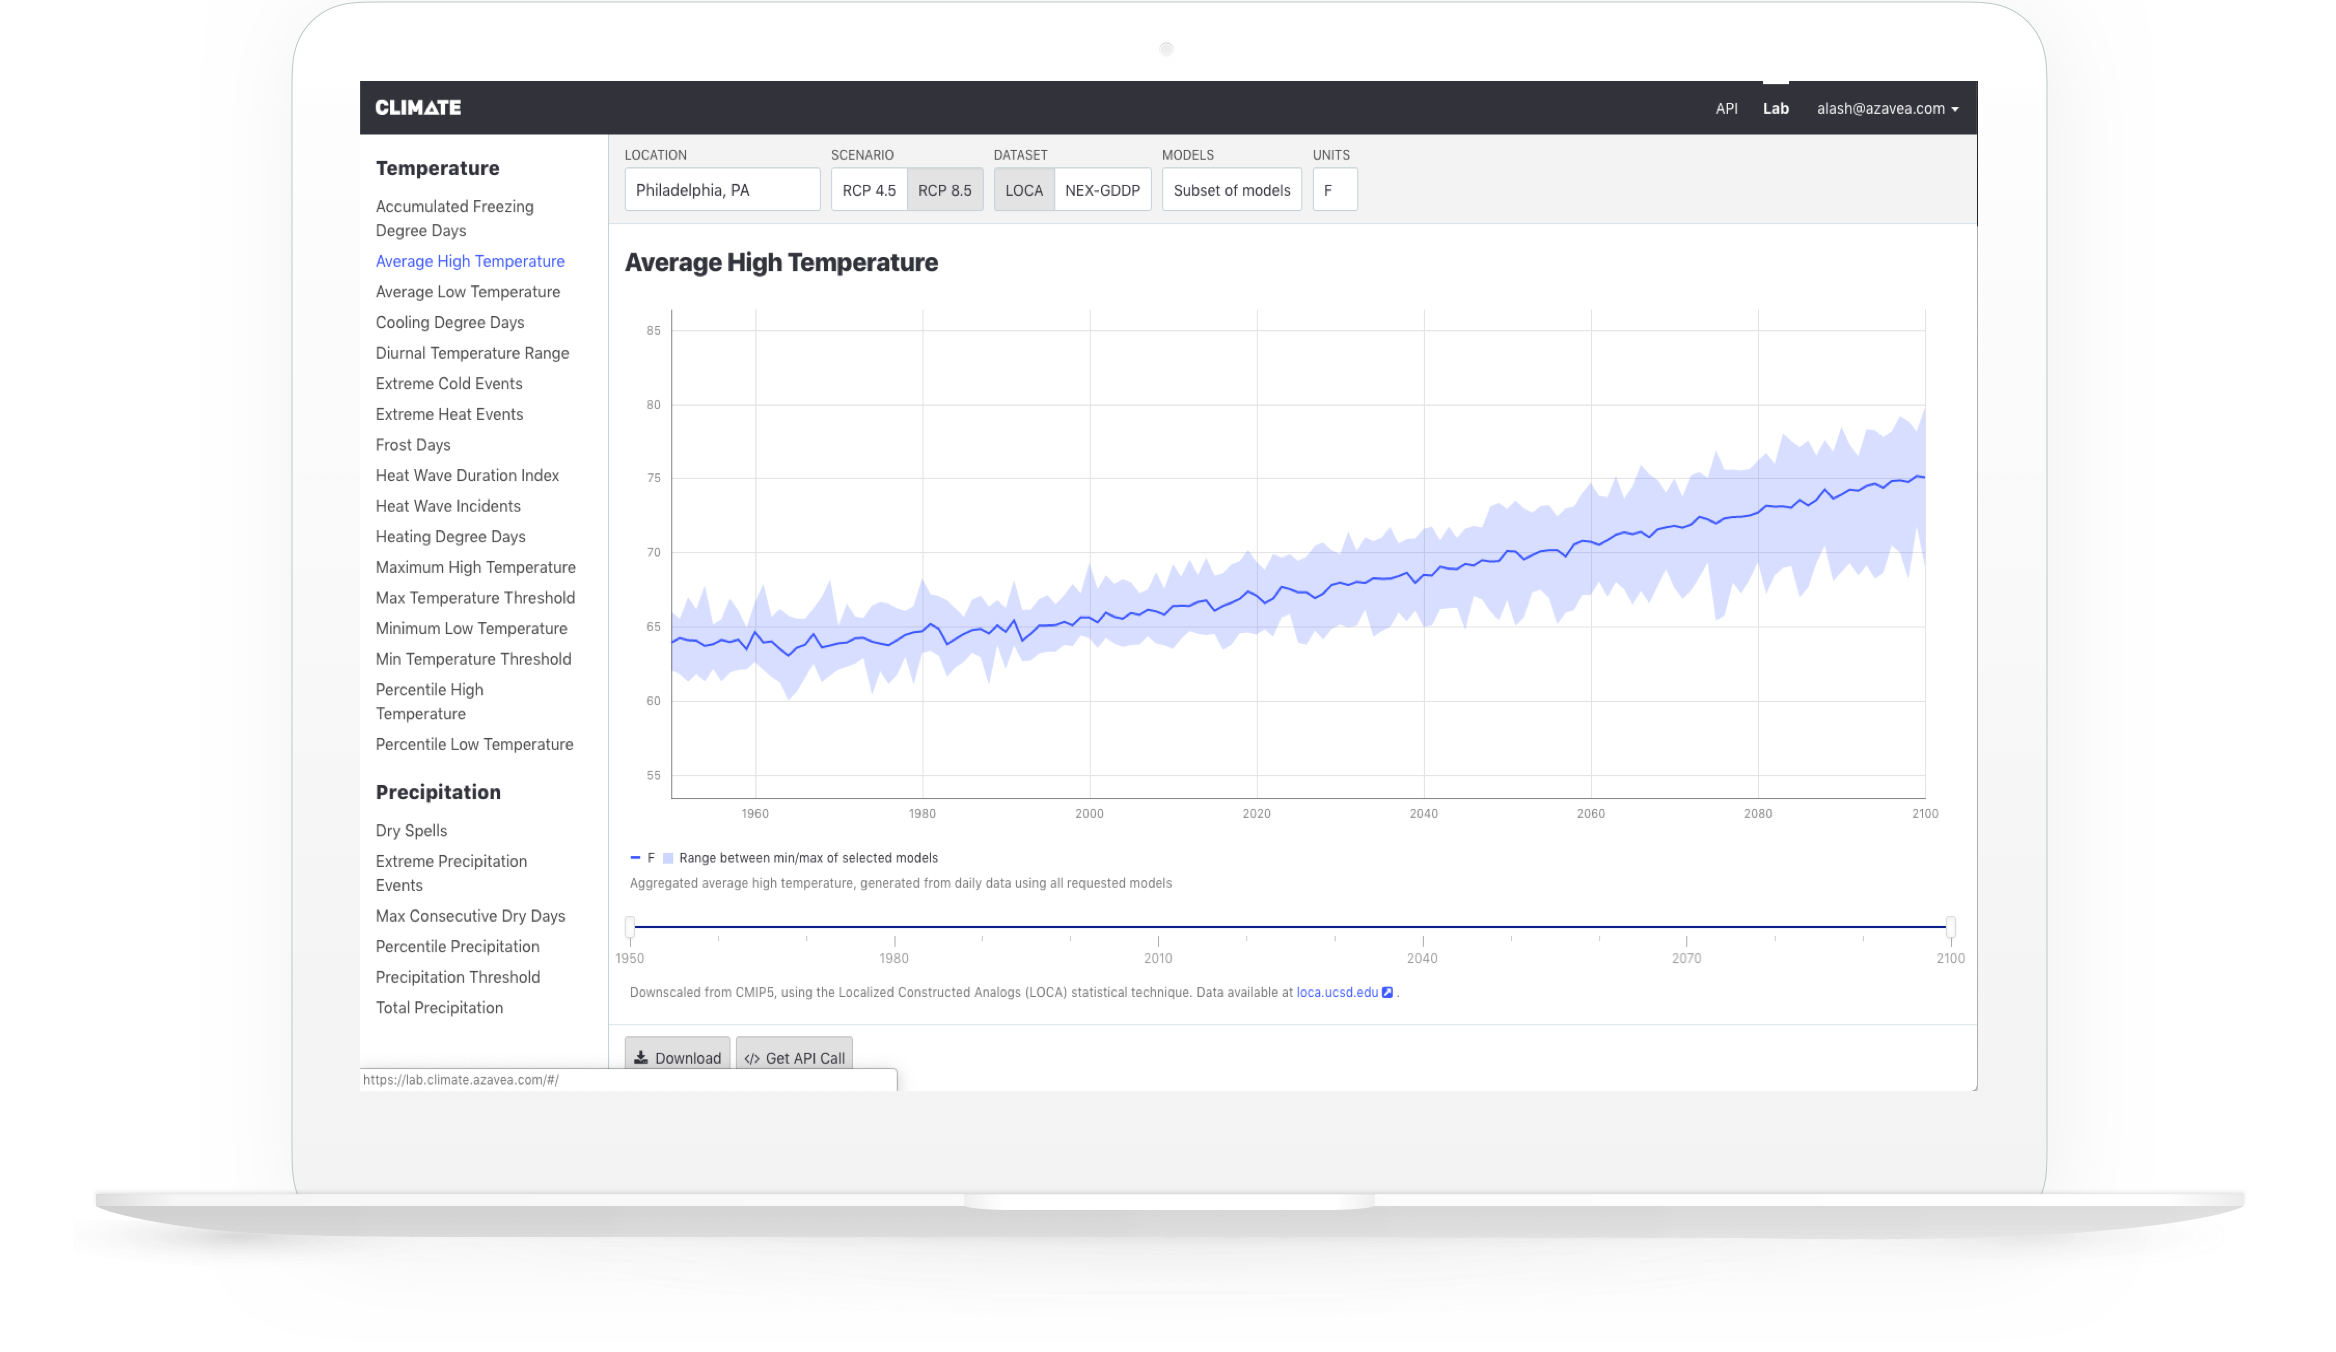Select Extreme Heat Events indicator

coord(449,414)
